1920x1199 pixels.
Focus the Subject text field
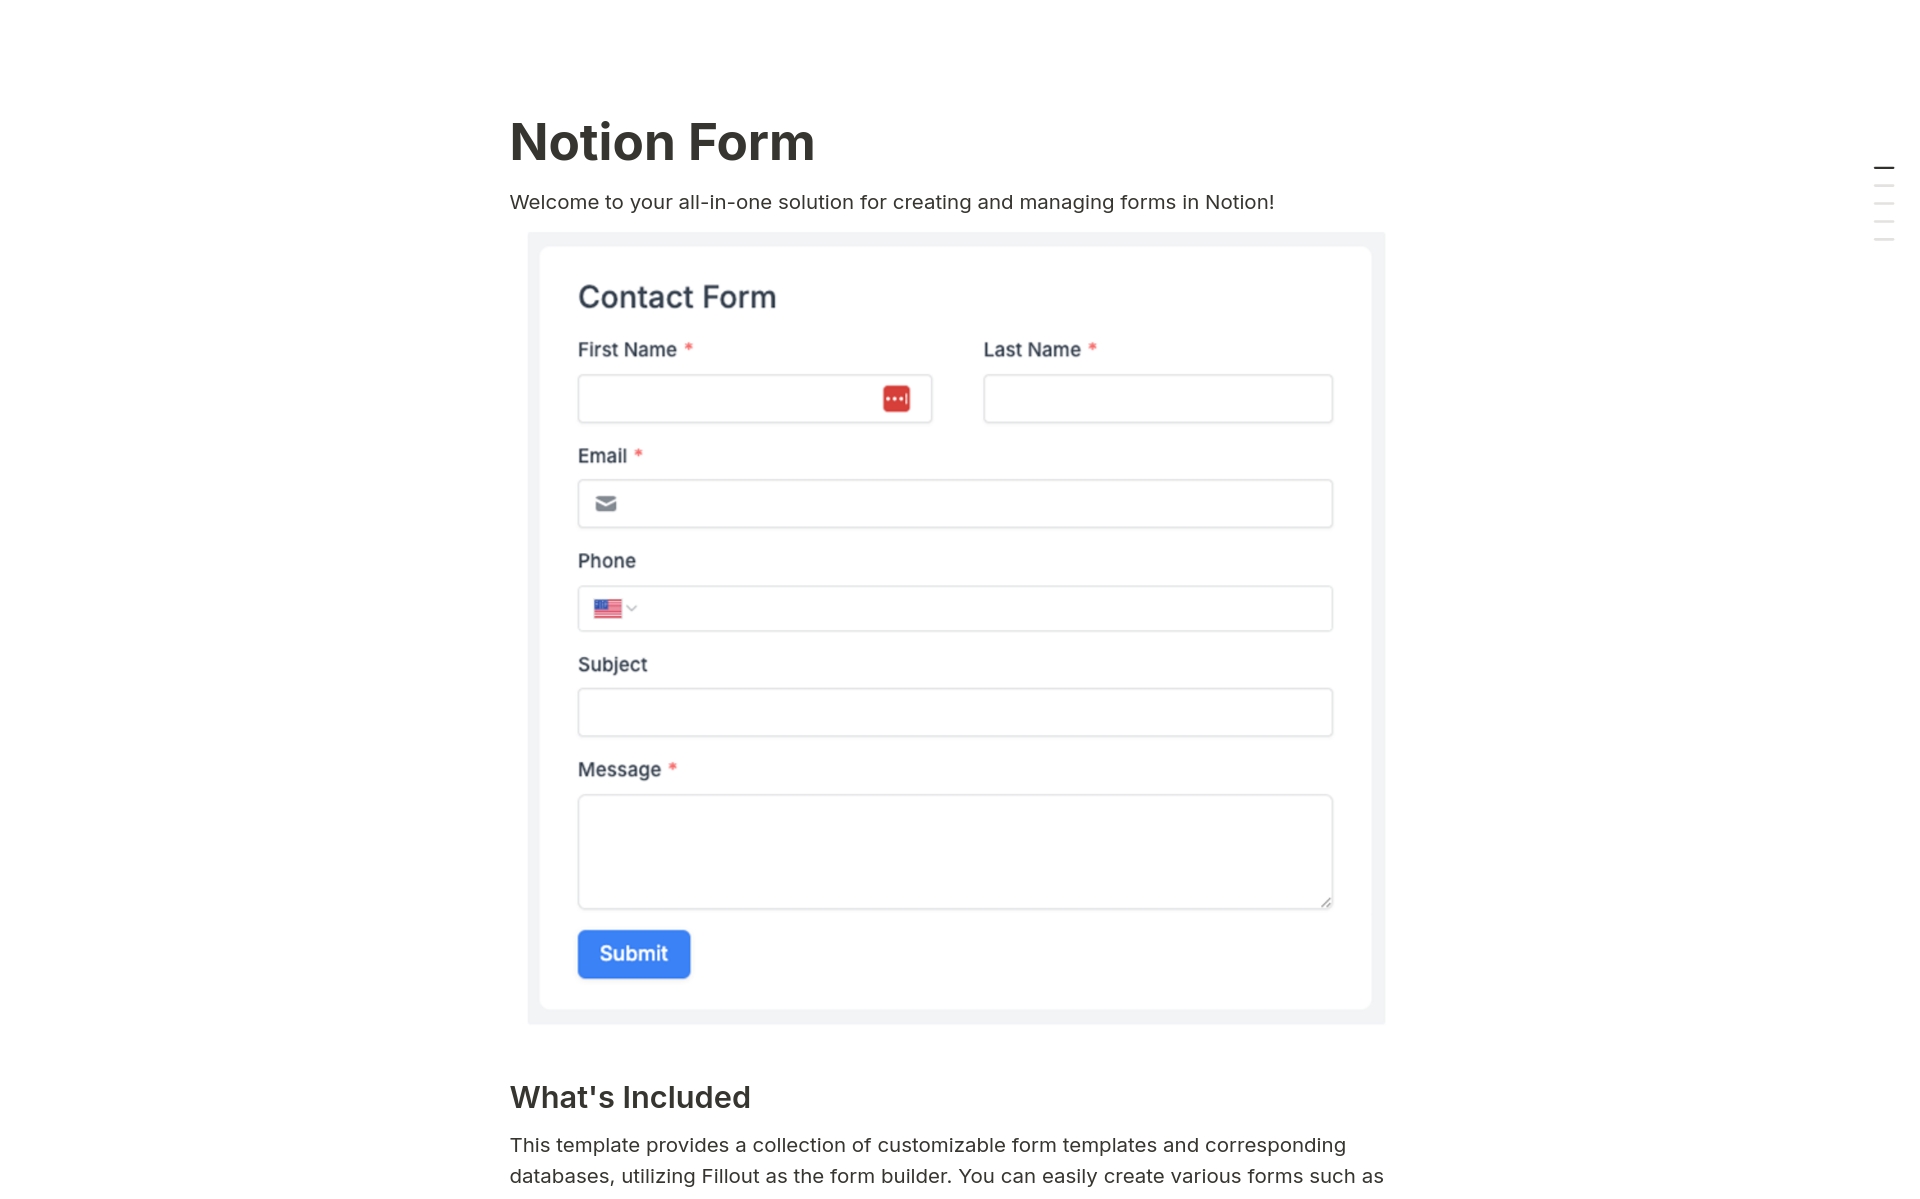coord(954,713)
